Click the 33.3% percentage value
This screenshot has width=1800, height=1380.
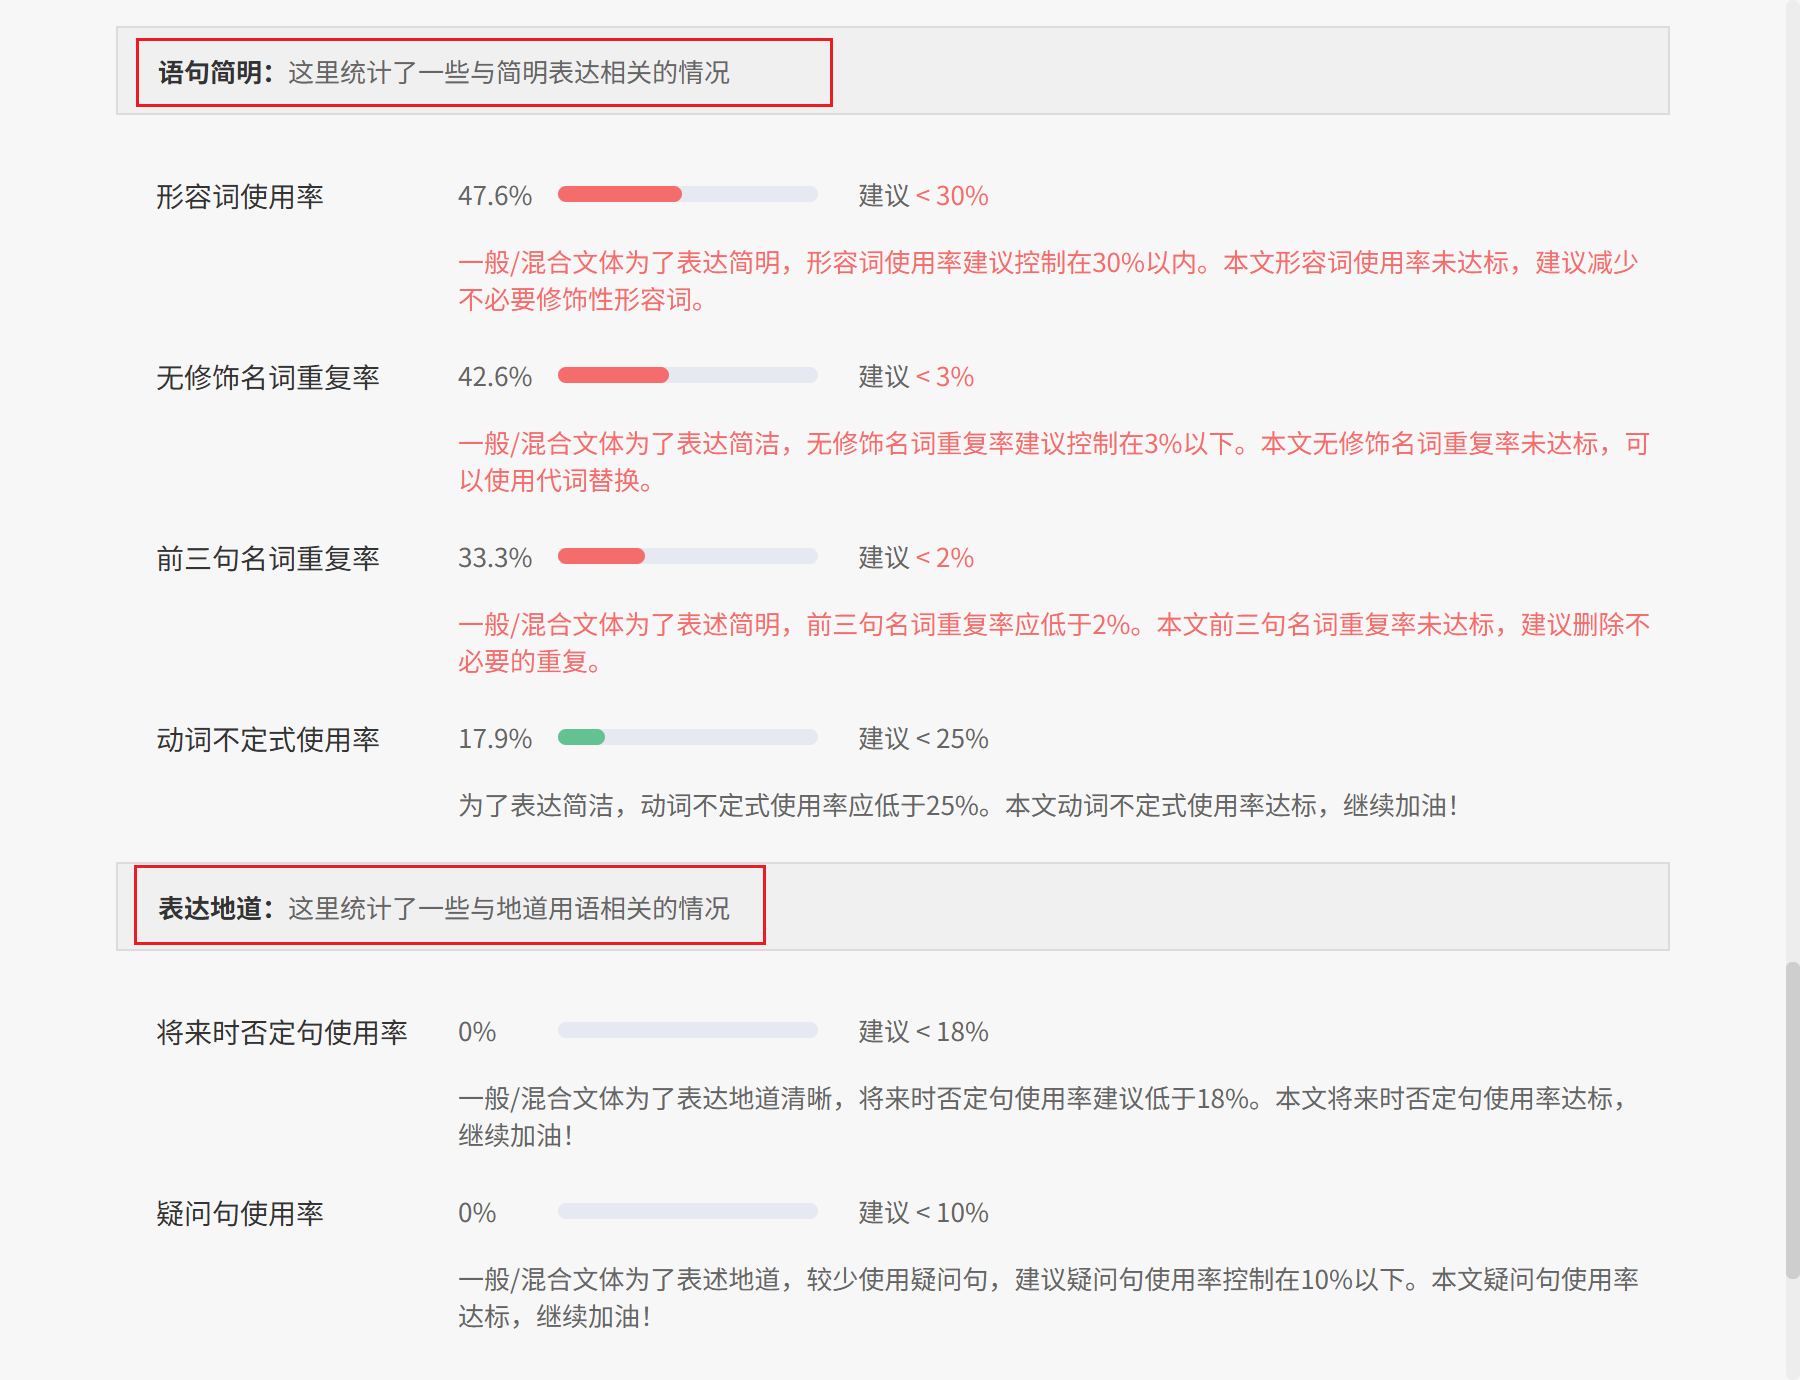click(x=495, y=558)
